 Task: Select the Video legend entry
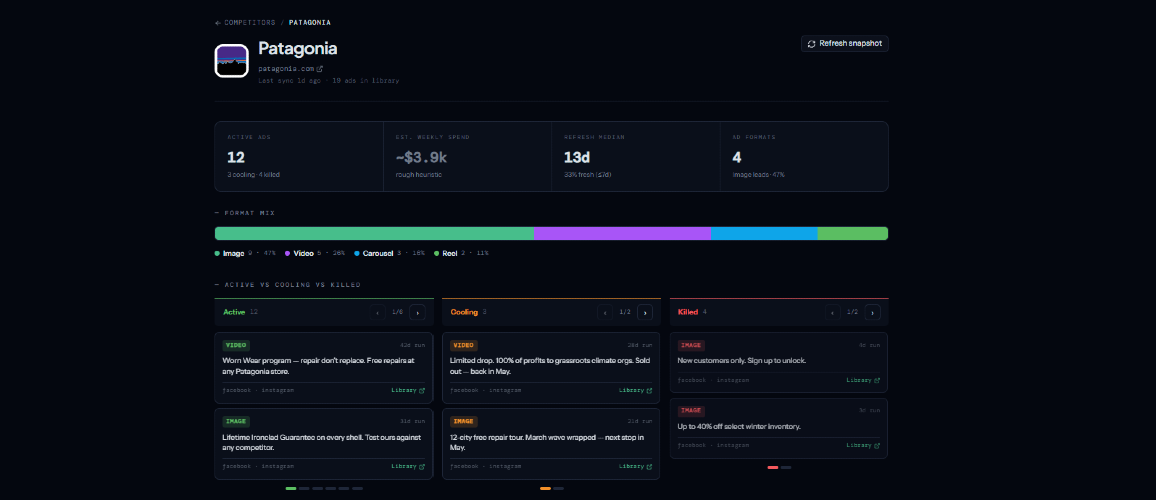(x=315, y=253)
